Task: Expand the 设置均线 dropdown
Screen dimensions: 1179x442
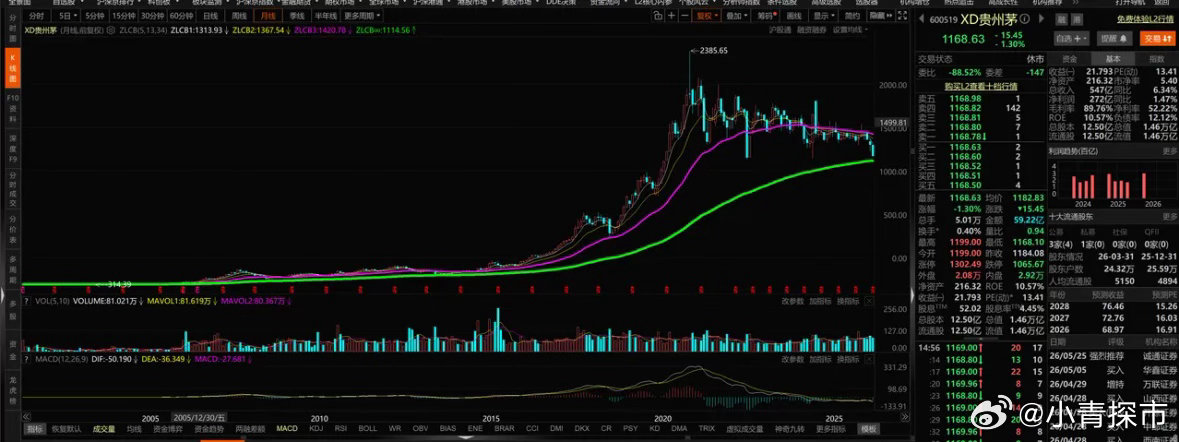Action: [850, 30]
